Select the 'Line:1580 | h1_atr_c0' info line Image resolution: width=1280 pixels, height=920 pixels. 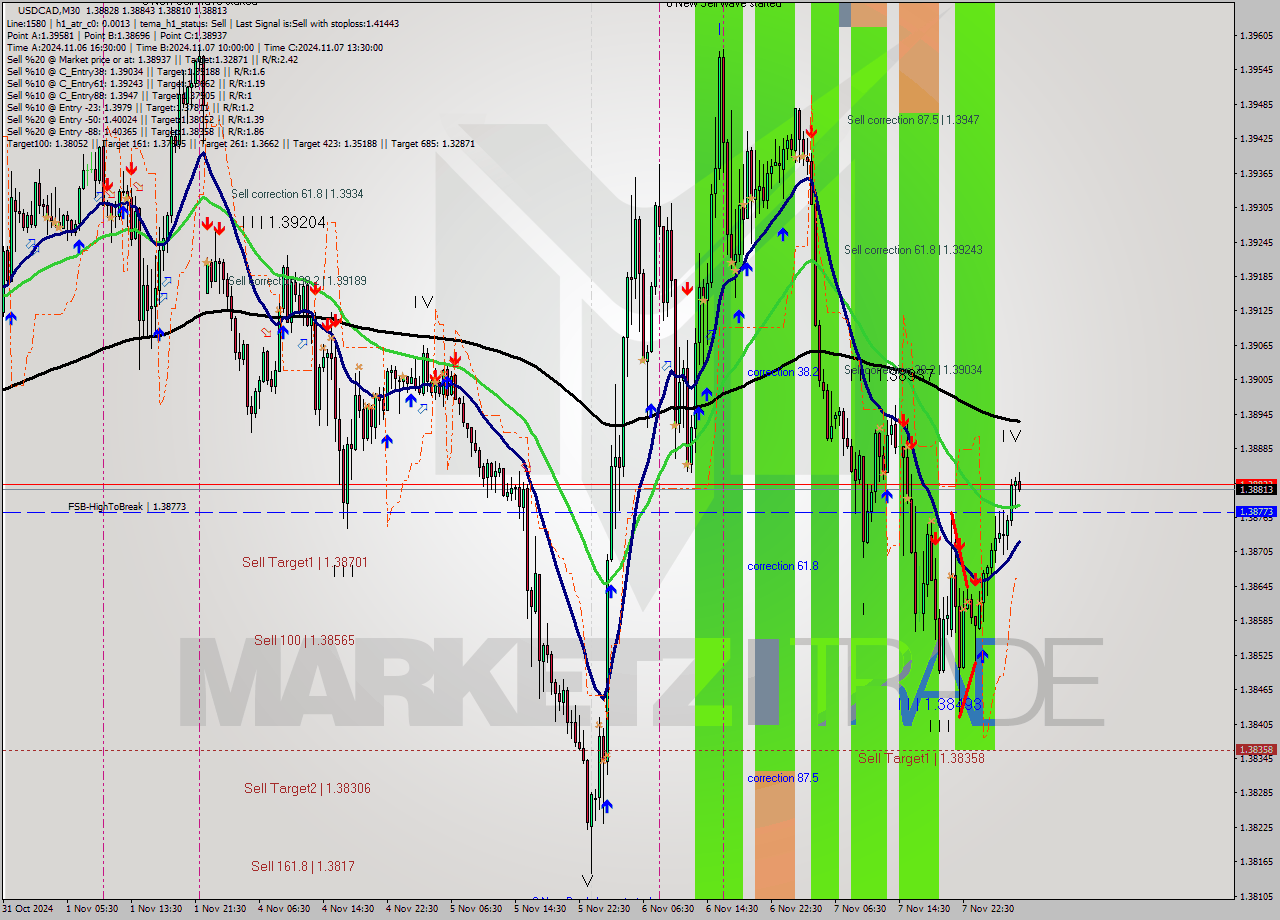203,23
